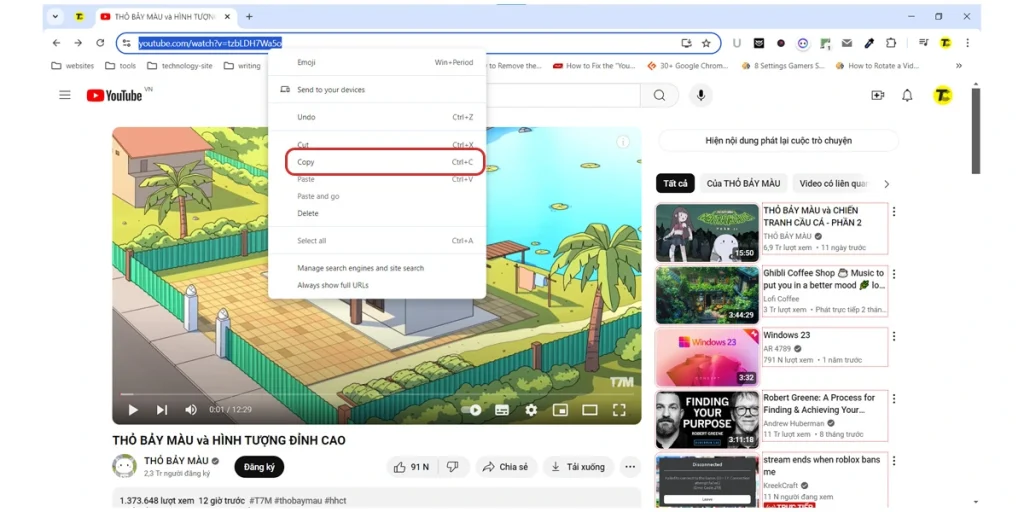
Task: Skip to the next video
Action: pyautogui.click(x=162, y=410)
